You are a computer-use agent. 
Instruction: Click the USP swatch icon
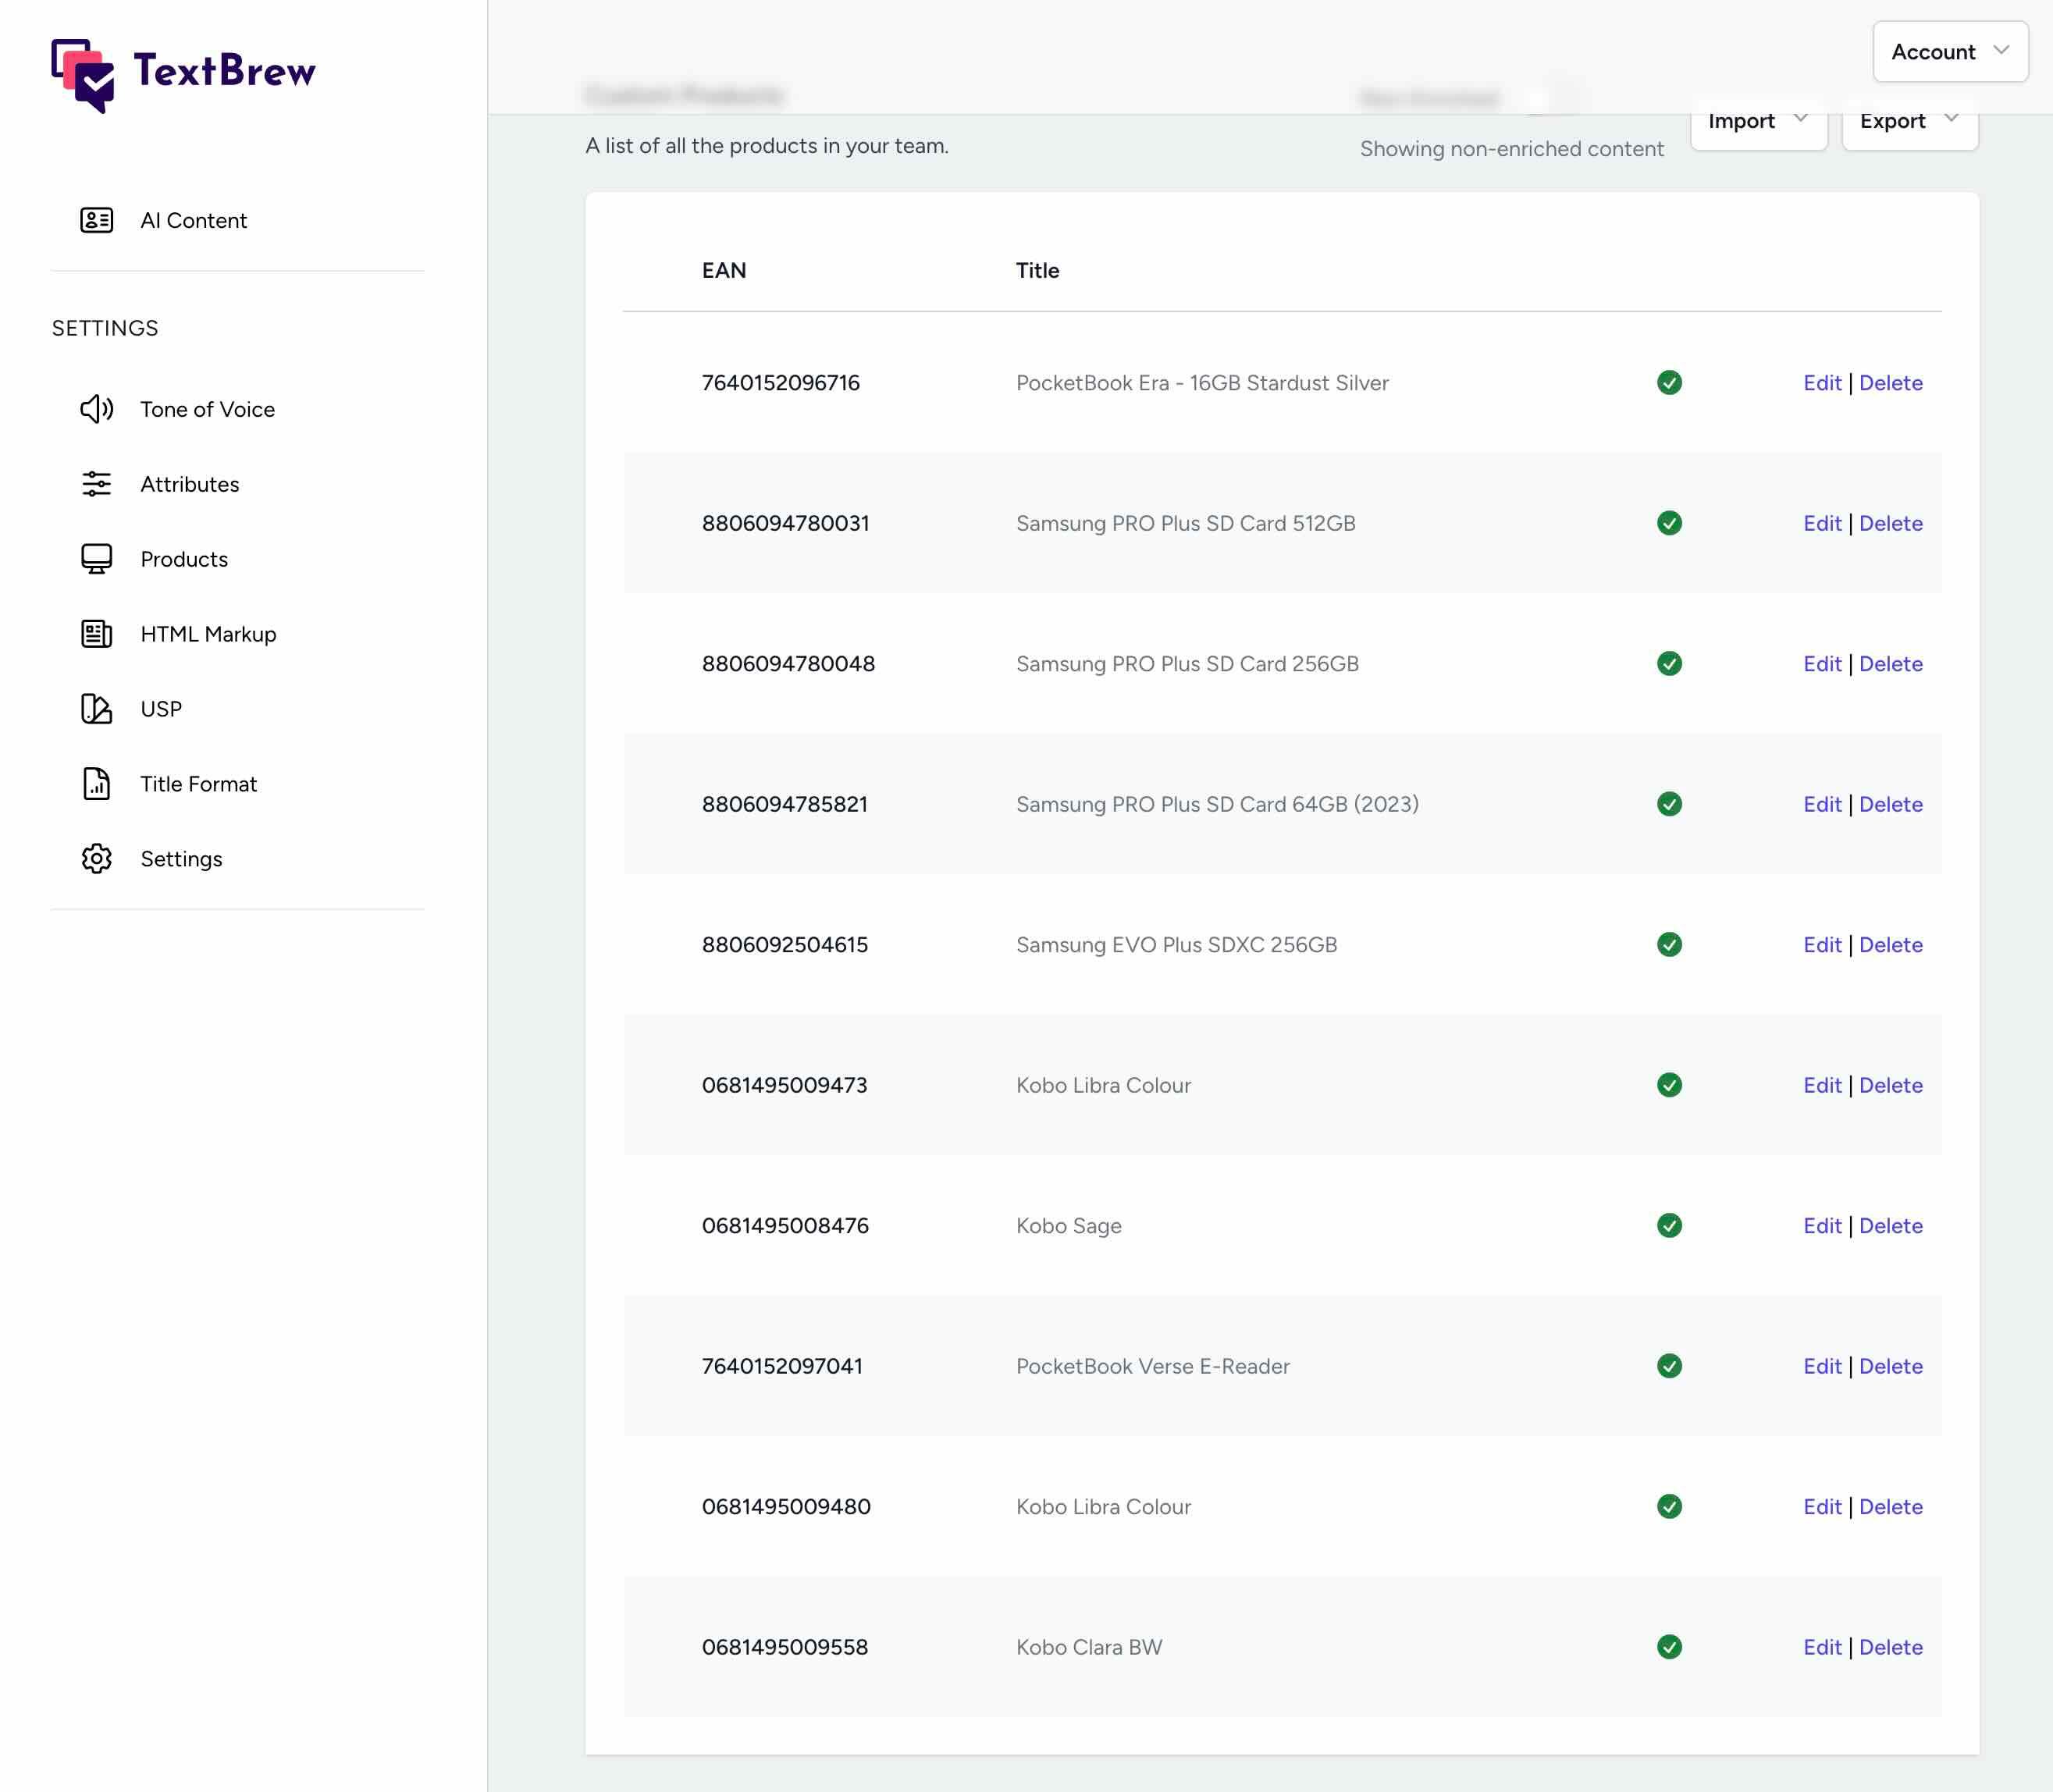tap(96, 709)
